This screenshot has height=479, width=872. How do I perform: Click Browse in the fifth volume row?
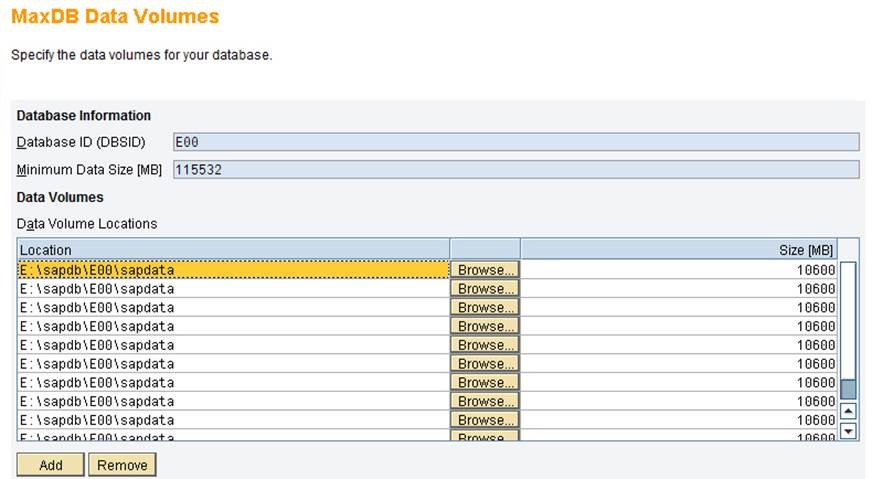485,345
